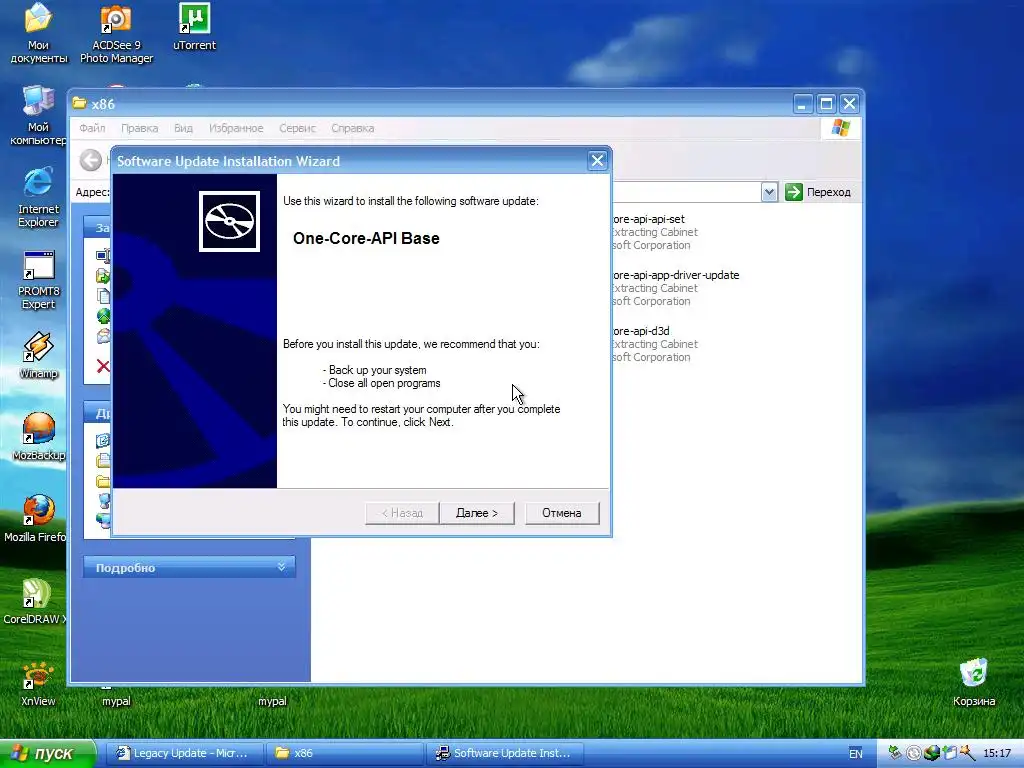Click the пуск Start button

click(47, 753)
